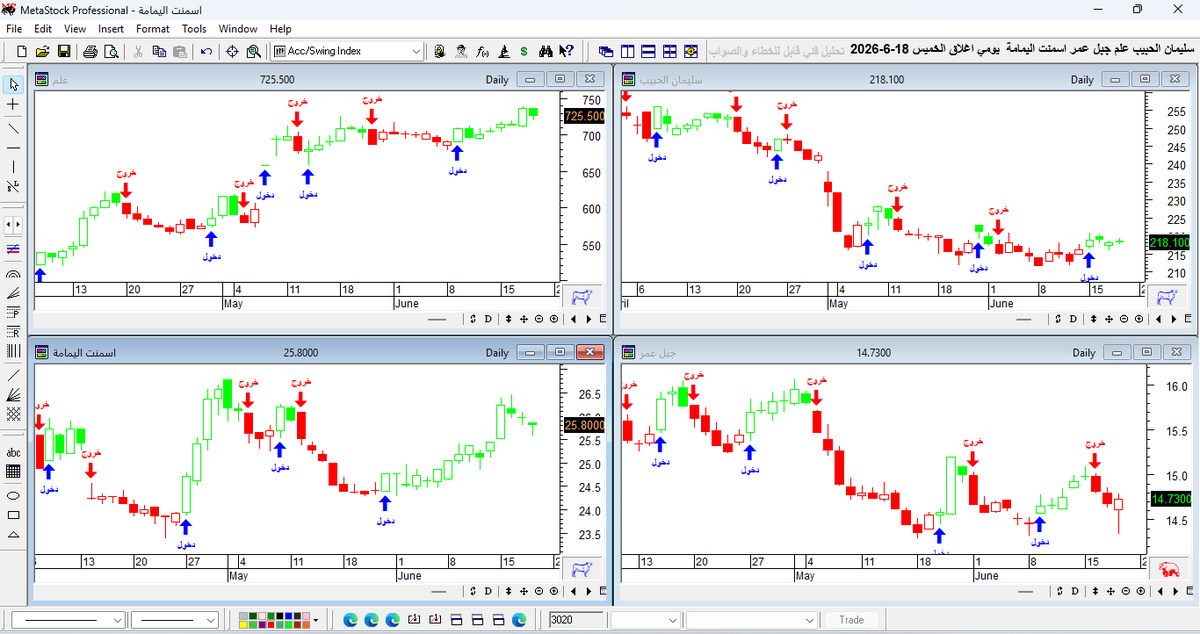The image size is (1200, 634).
Task: Open the first line style dropdown
Action: pos(118,620)
